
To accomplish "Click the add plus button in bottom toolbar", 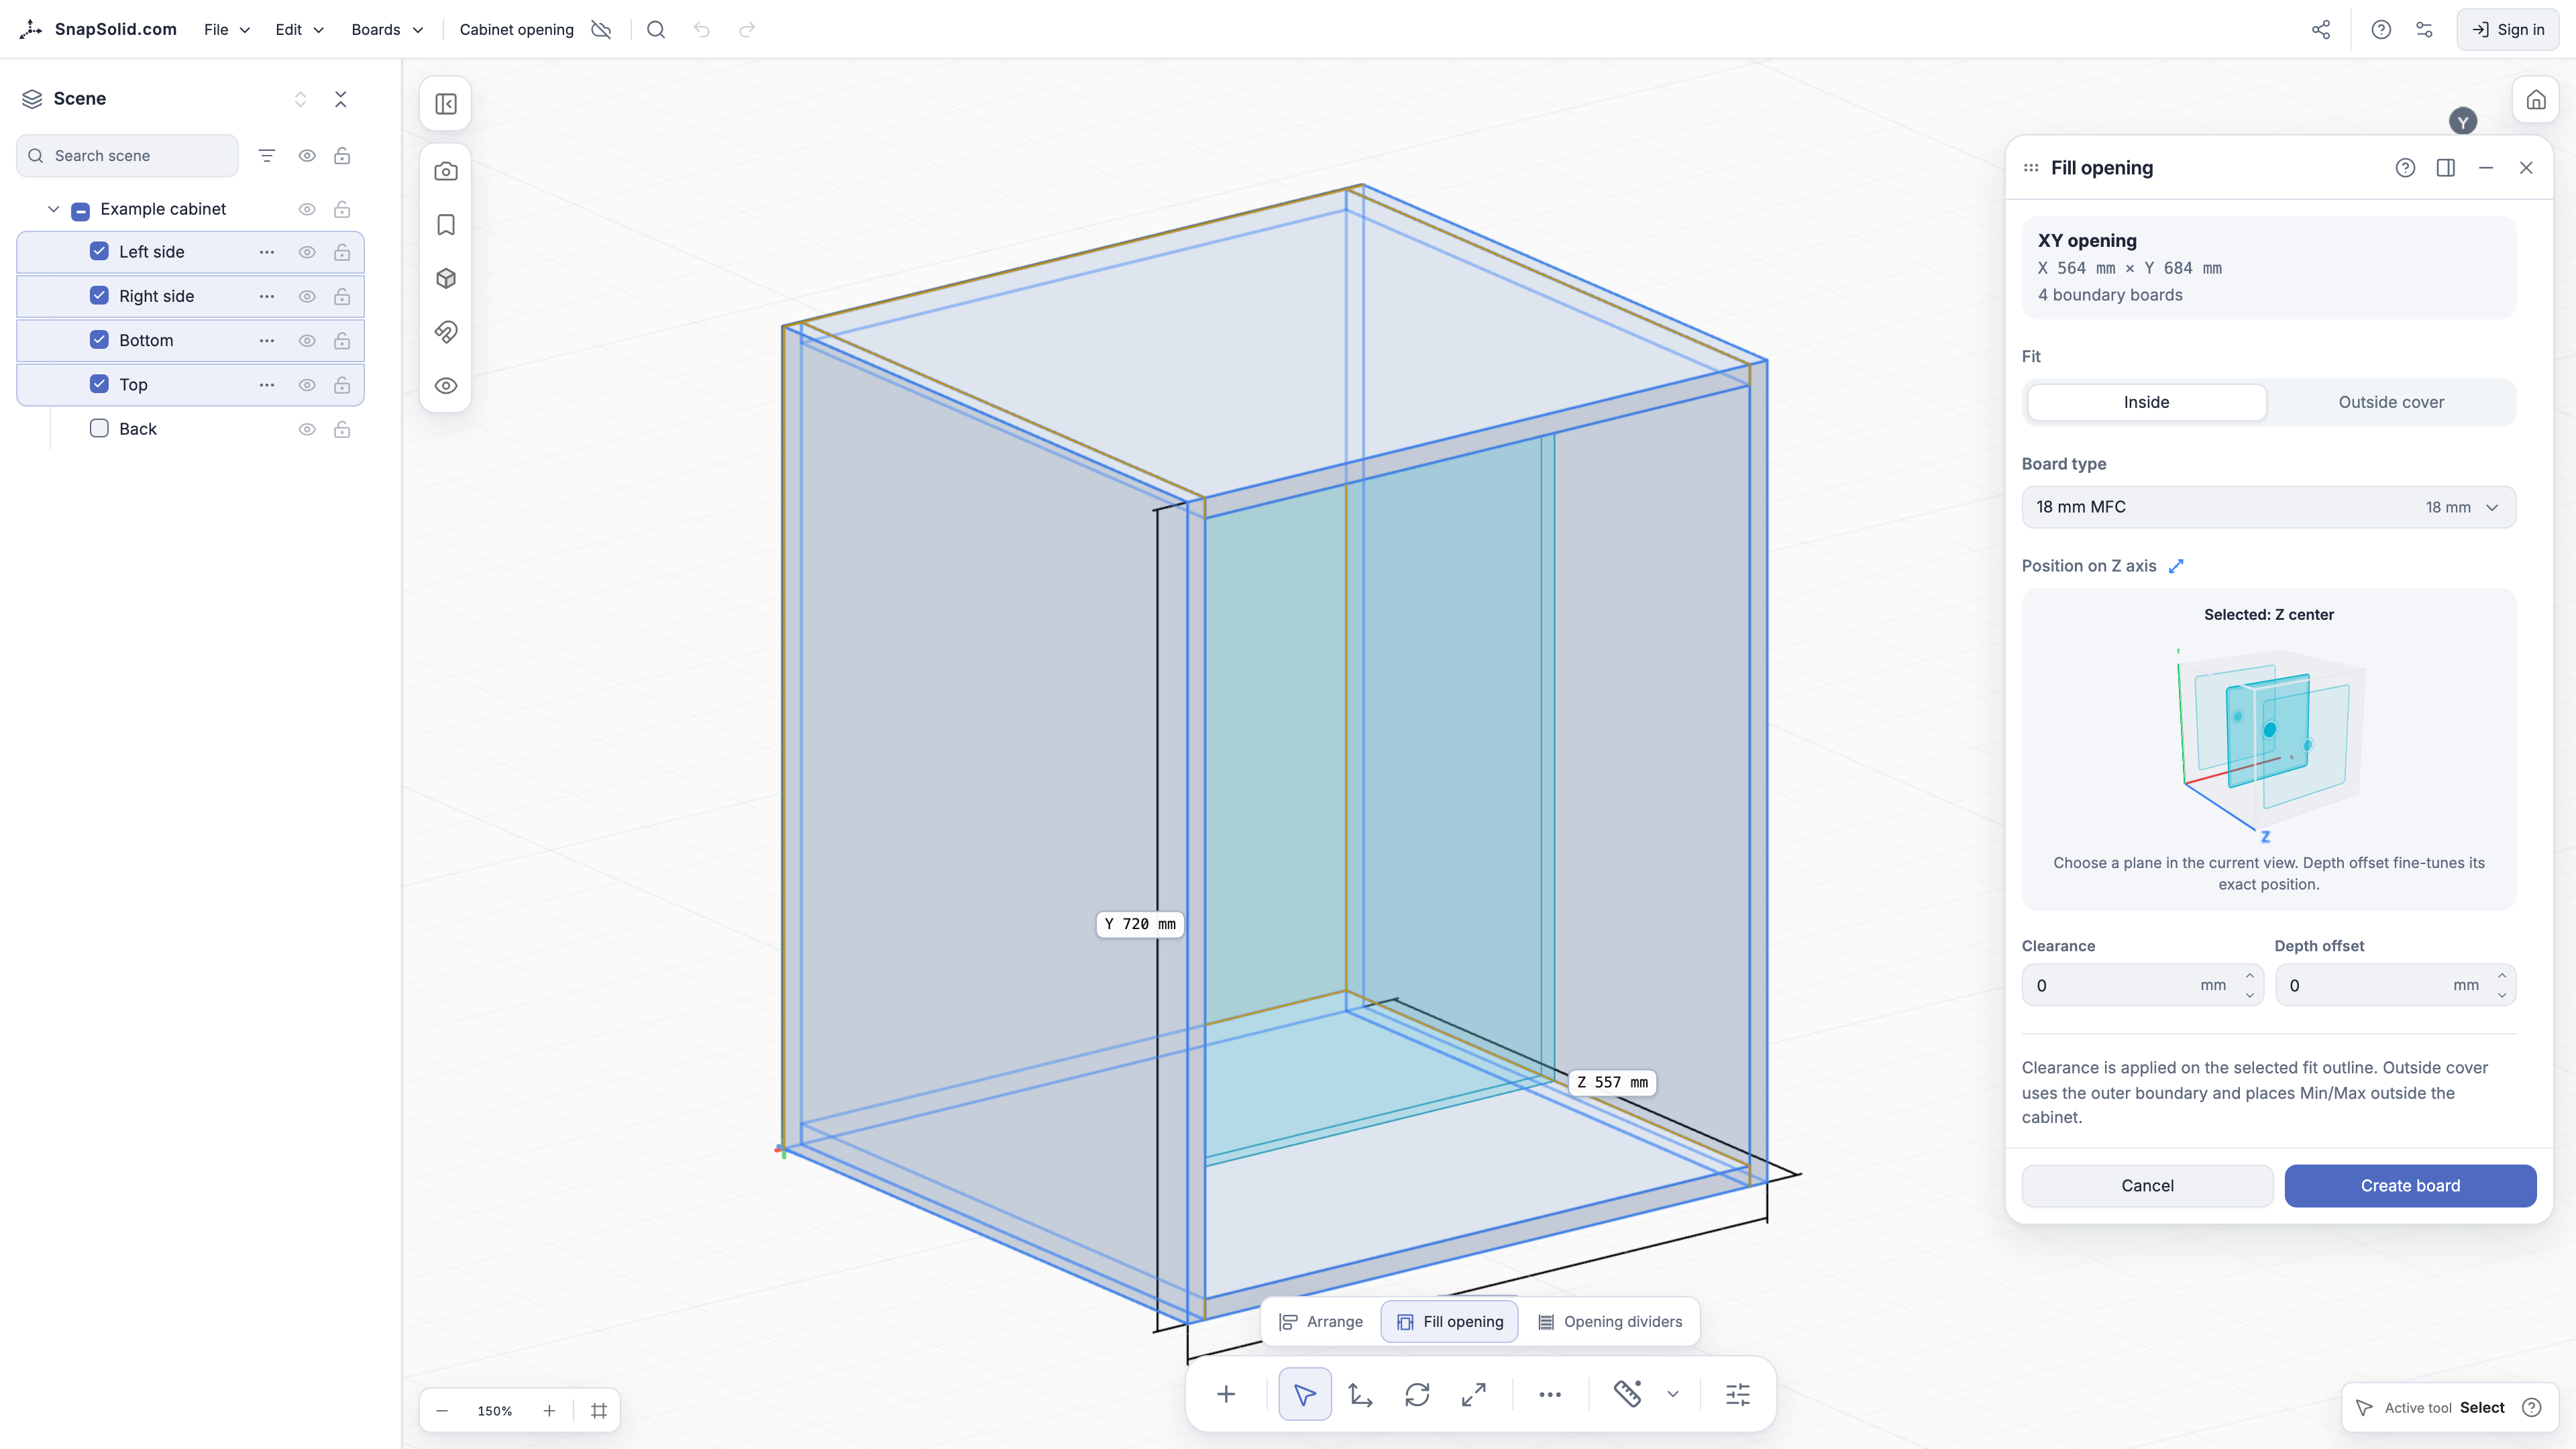I will click(x=1226, y=1394).
